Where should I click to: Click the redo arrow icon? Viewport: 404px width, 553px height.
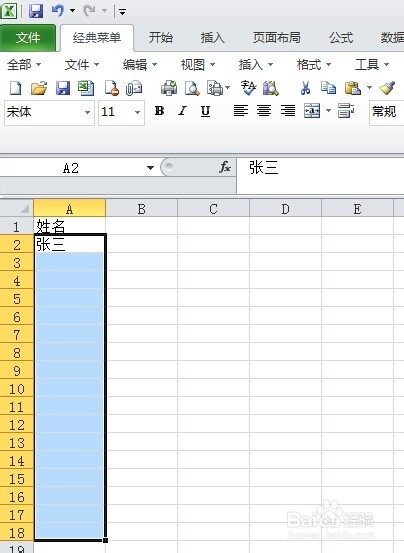point(89,11)
